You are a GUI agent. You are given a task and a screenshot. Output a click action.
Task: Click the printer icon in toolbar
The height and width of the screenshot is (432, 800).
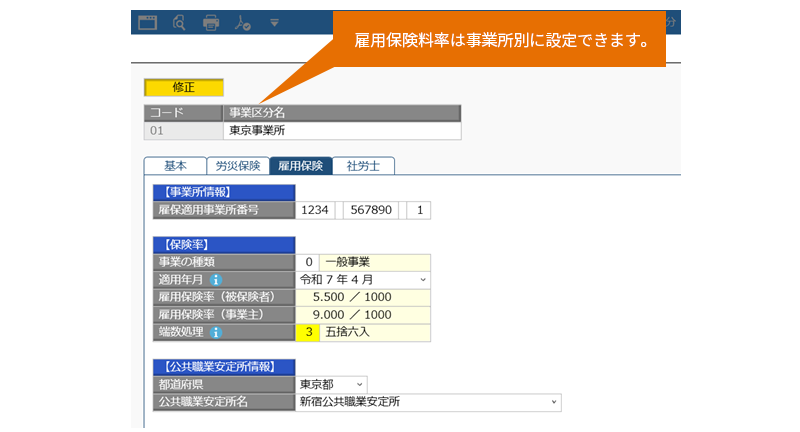pos(211,21)
